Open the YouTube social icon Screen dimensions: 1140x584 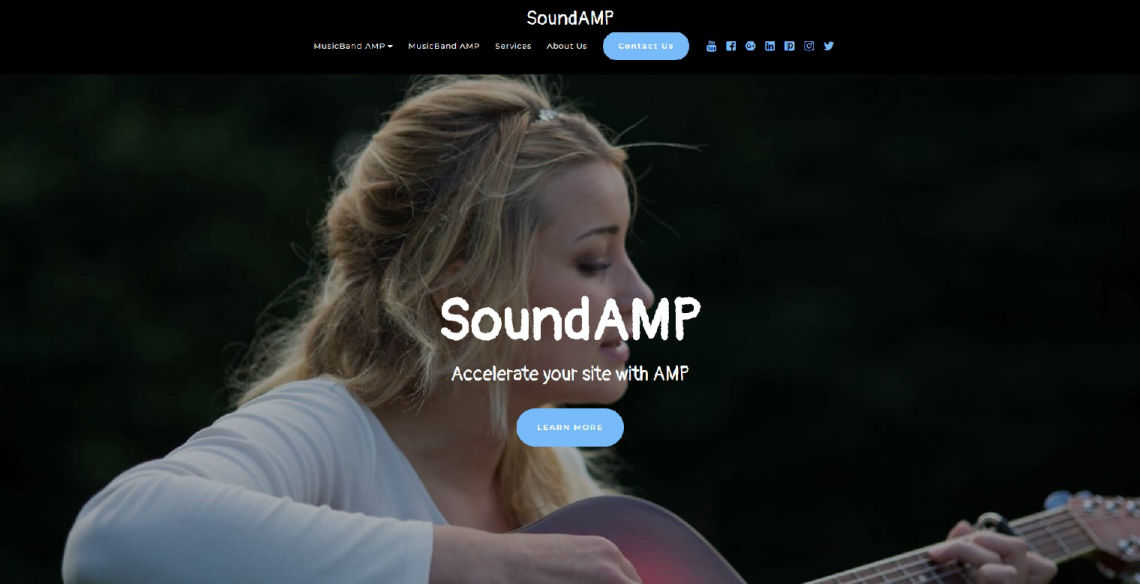711,46
